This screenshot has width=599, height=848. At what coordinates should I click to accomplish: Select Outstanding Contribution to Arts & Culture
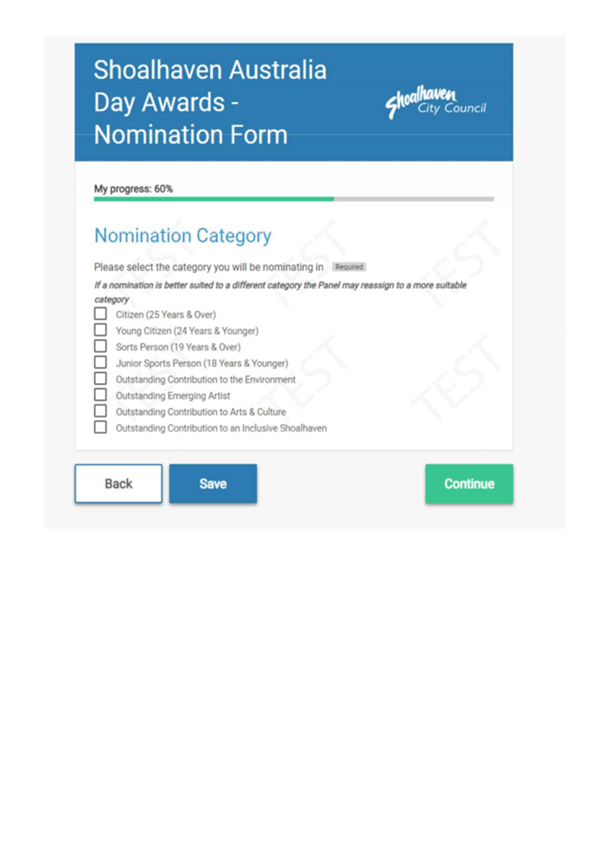[99, 411]
